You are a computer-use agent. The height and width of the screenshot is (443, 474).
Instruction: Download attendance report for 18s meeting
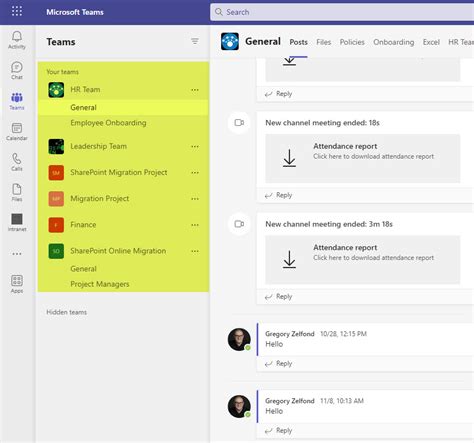[x=289, y=158]
